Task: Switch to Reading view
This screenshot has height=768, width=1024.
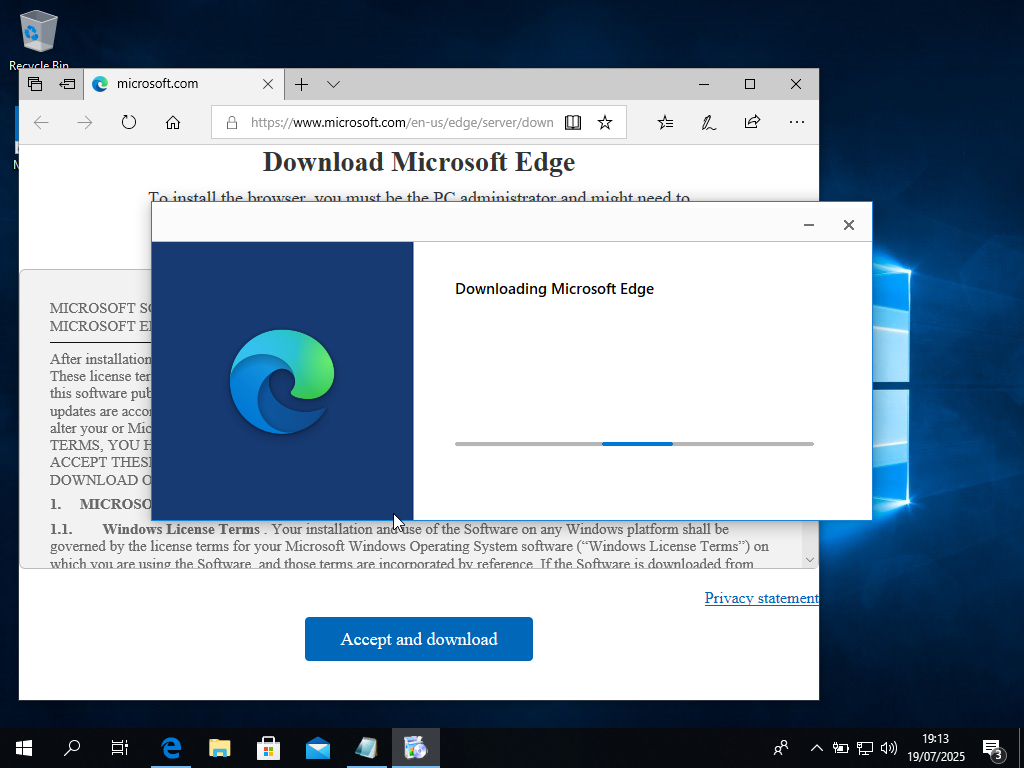Action: [x=572, y=122]
